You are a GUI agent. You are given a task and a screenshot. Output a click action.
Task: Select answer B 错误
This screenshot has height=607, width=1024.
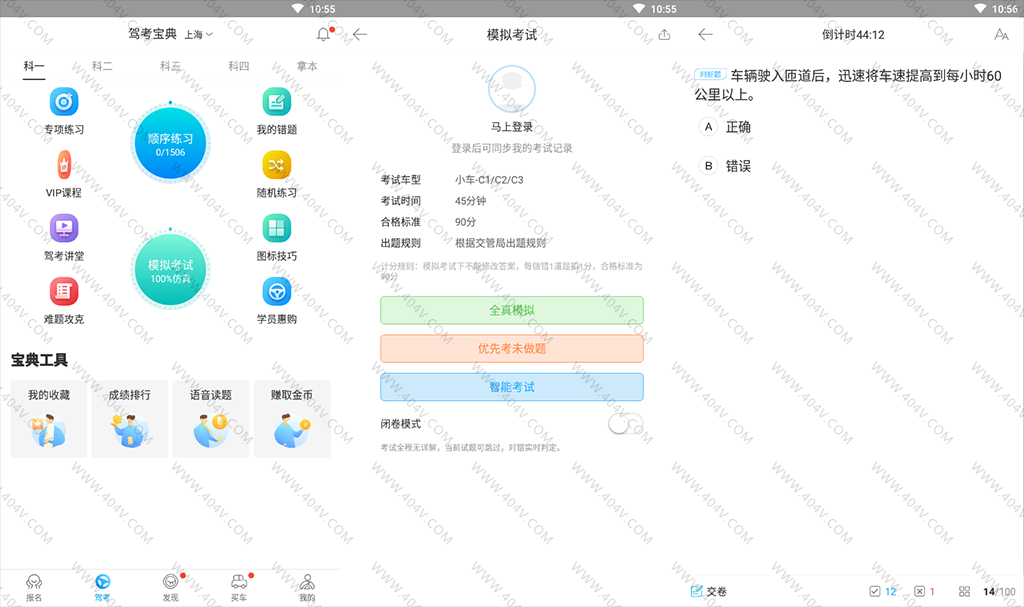709,166
